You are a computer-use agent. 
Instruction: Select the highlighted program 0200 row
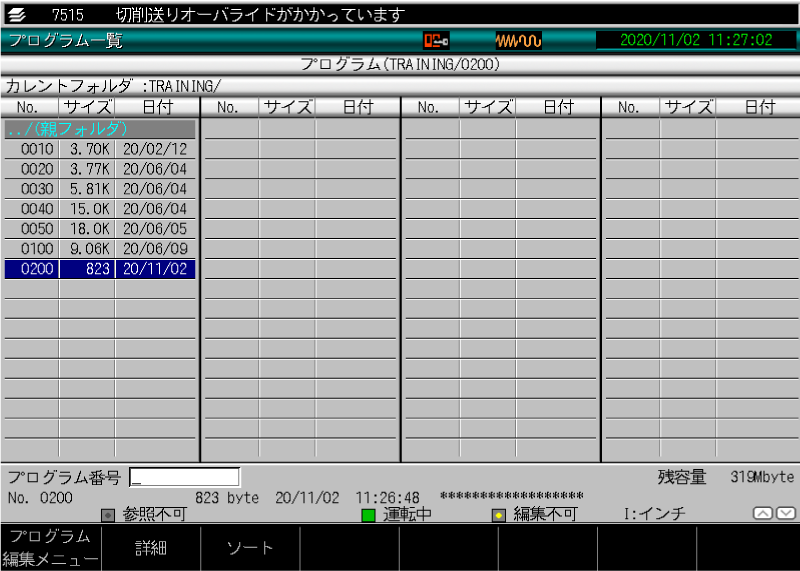100,269
